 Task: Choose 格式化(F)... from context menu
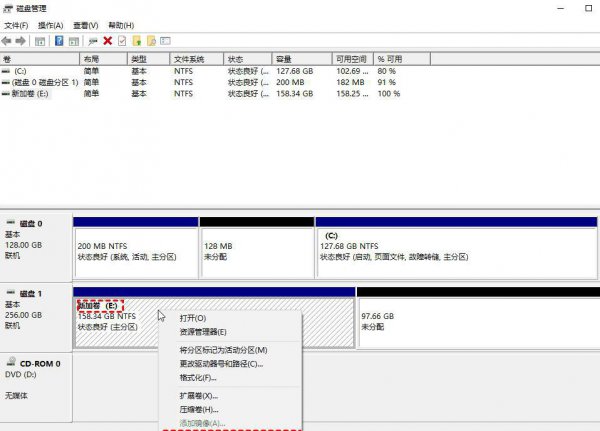(230, 378)
